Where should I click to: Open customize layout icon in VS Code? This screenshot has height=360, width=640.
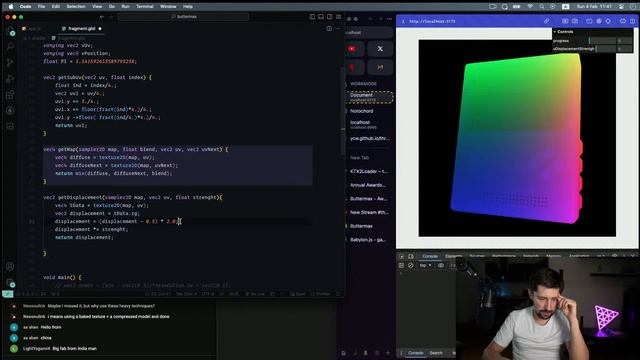338,17
